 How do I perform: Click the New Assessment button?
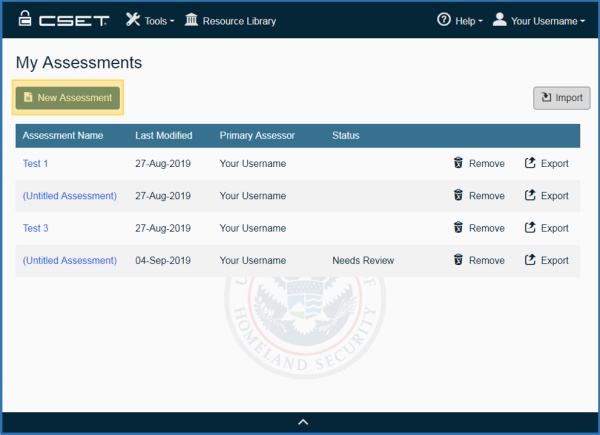pos(67,98)
